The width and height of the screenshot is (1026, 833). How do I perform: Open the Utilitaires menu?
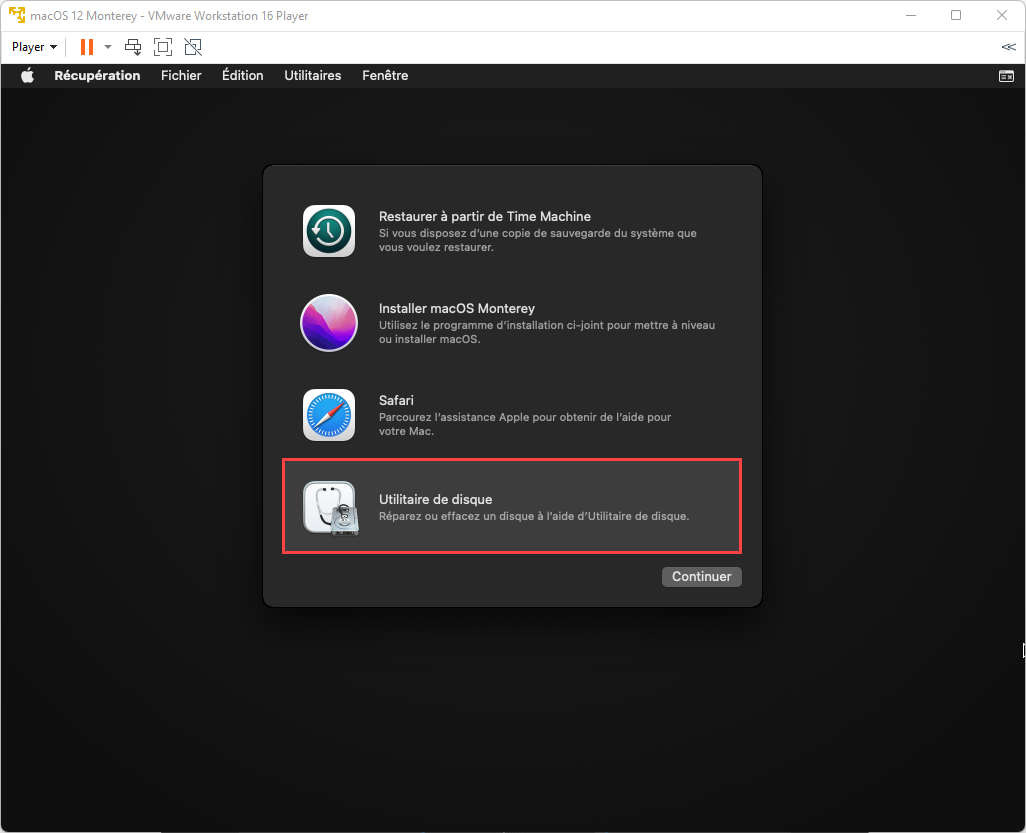[312, 76]
